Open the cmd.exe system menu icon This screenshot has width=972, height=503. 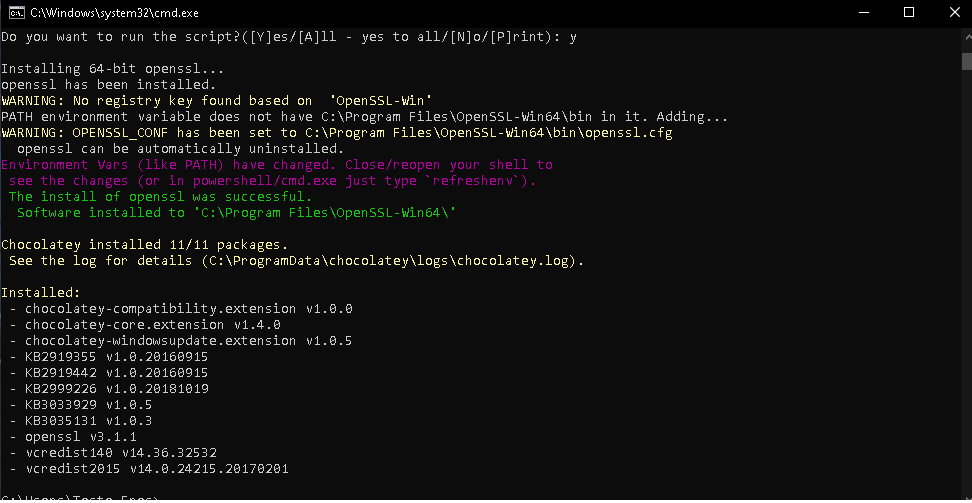coord(17,12)
